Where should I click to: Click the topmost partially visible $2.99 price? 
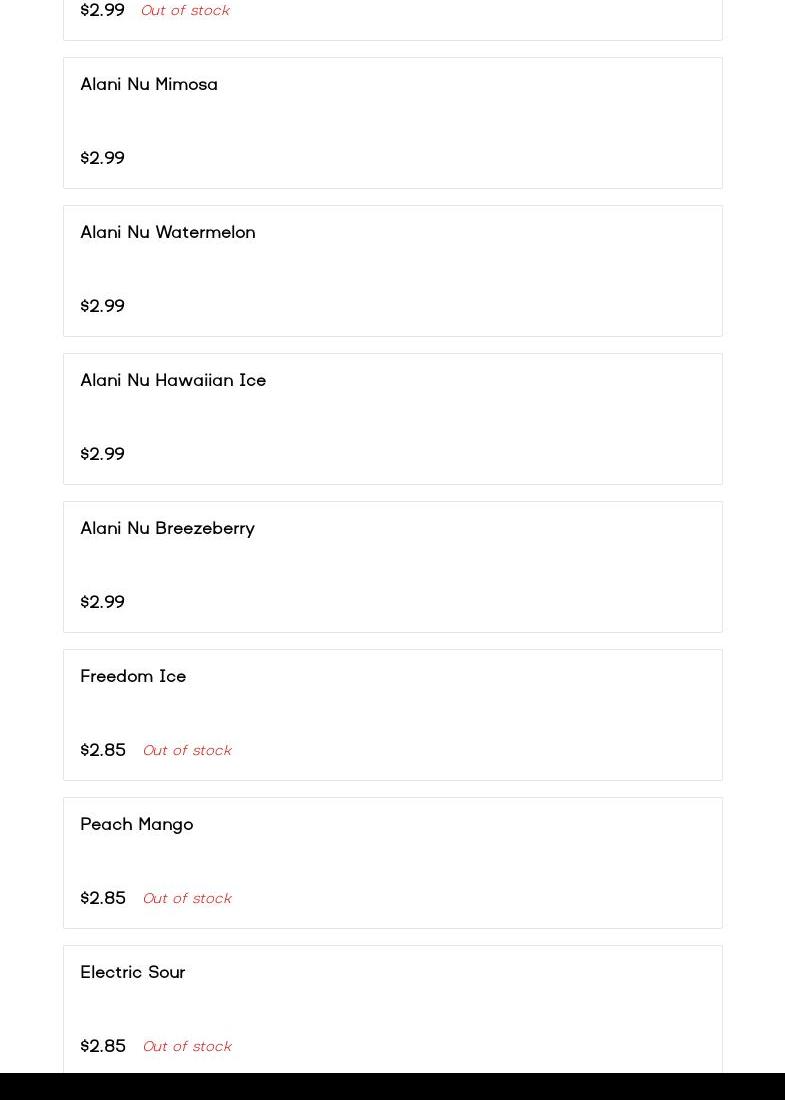102,10
